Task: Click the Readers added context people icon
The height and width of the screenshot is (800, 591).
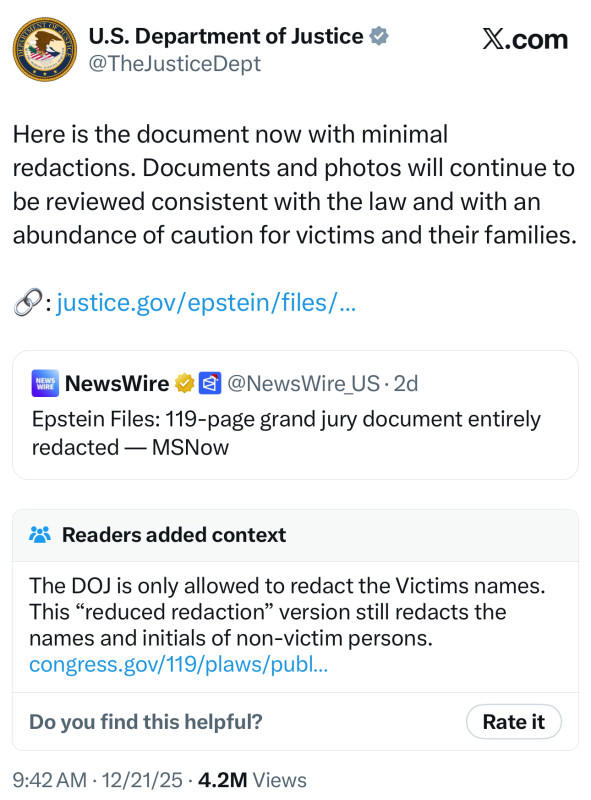Action: coord(38,535)
